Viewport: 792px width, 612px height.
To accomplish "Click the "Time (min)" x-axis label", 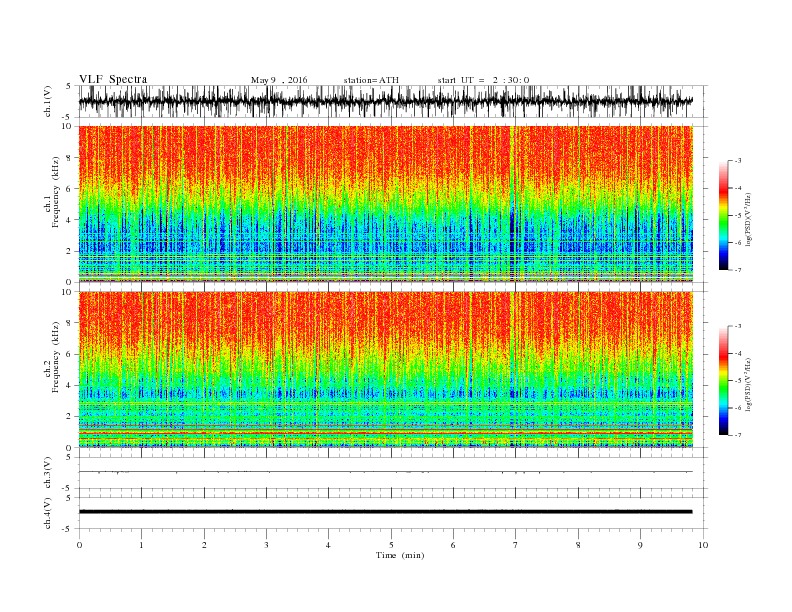I will click(400, 555).
